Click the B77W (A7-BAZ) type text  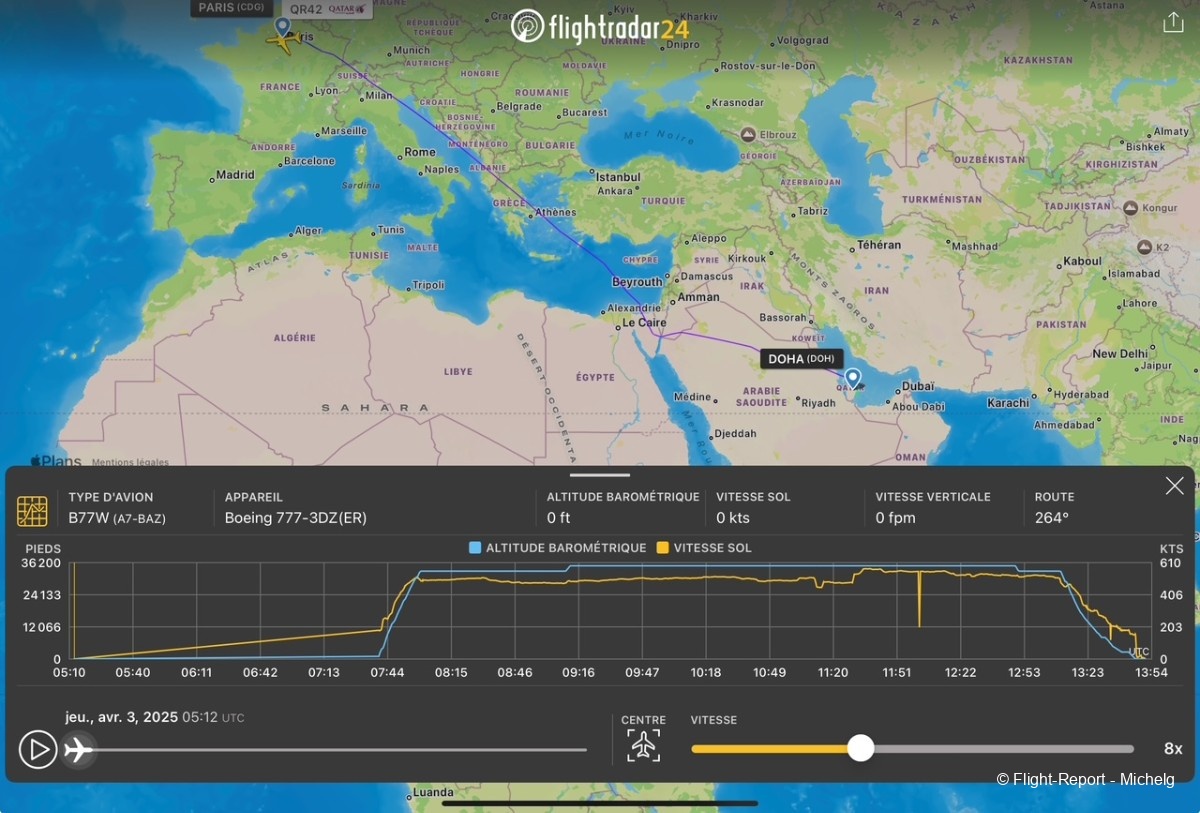click(x=117, y=518)
